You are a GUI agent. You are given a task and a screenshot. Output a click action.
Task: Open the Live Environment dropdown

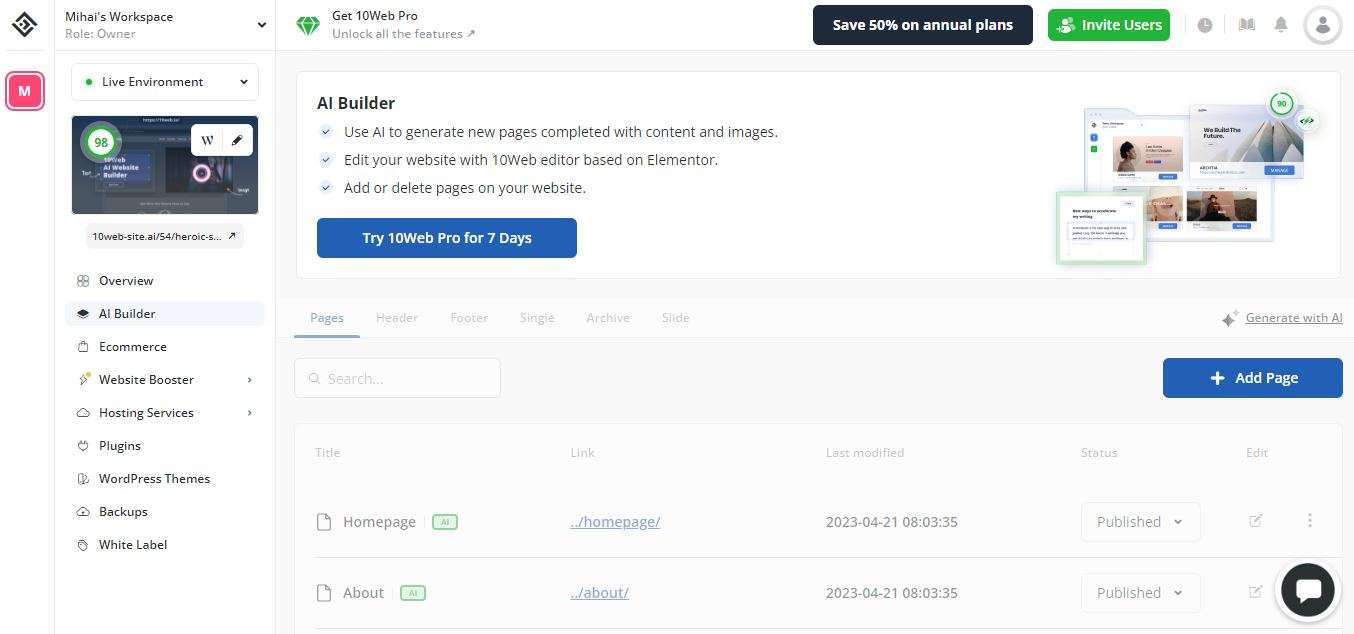165,82
